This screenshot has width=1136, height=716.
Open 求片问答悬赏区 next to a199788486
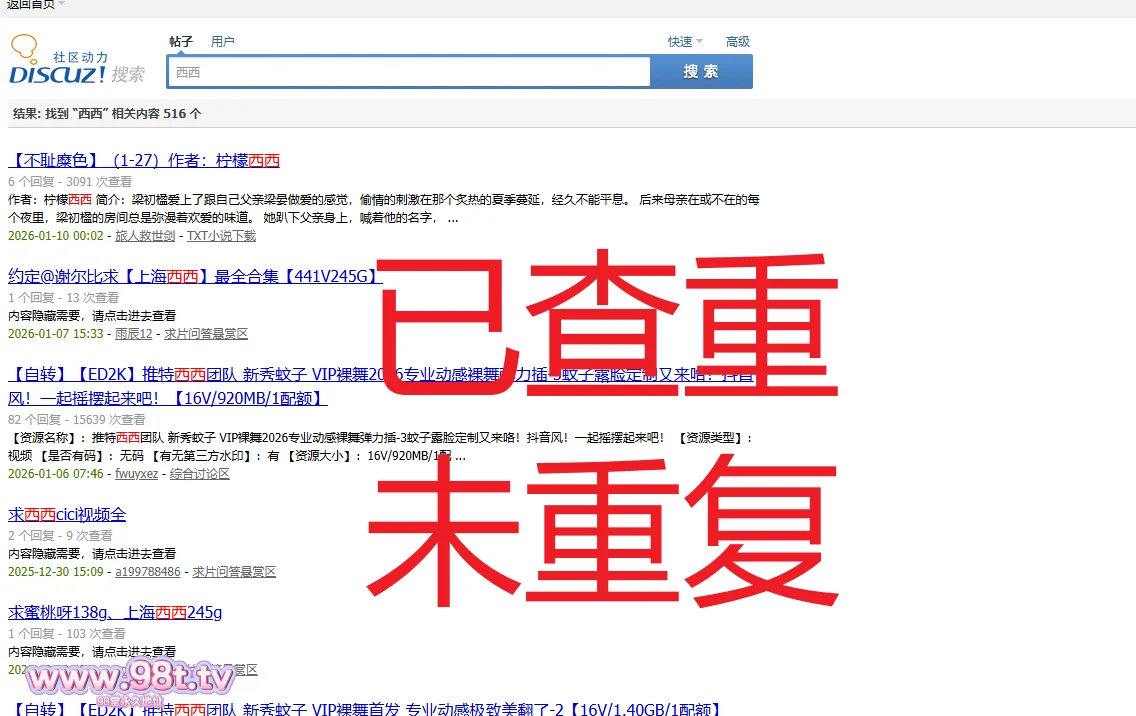click(x=234, y=572)
